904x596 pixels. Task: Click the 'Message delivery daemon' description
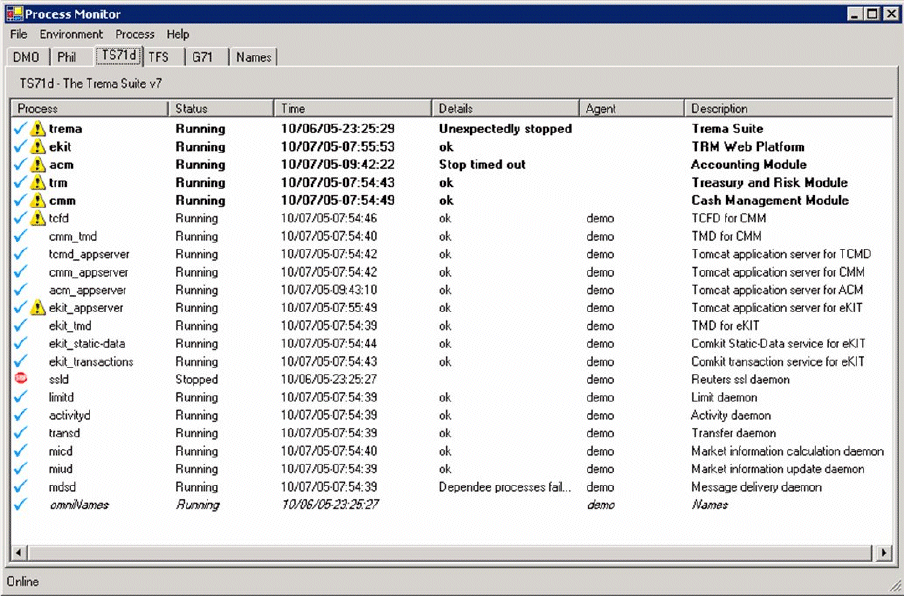click(x=756, y=486)
